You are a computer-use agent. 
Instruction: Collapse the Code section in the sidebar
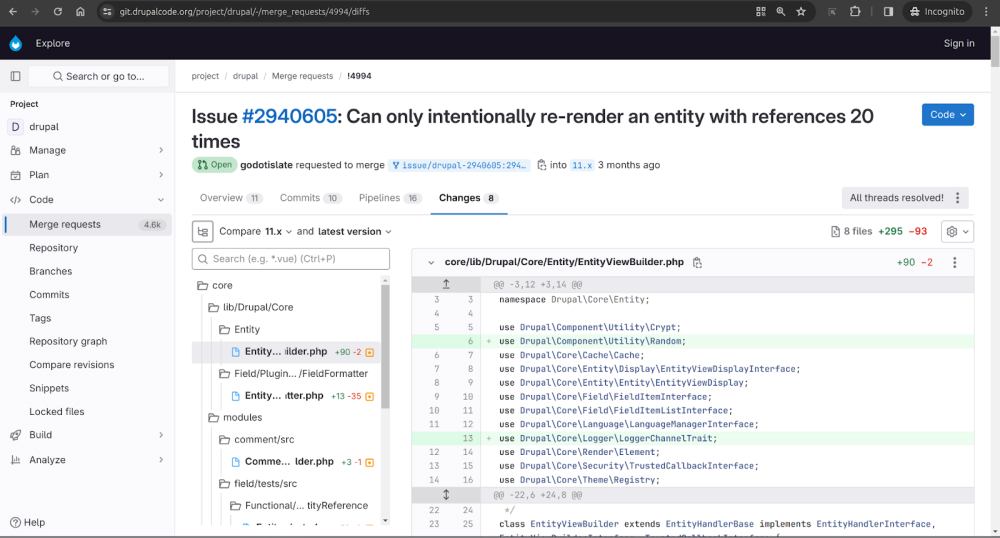[87, 200]
